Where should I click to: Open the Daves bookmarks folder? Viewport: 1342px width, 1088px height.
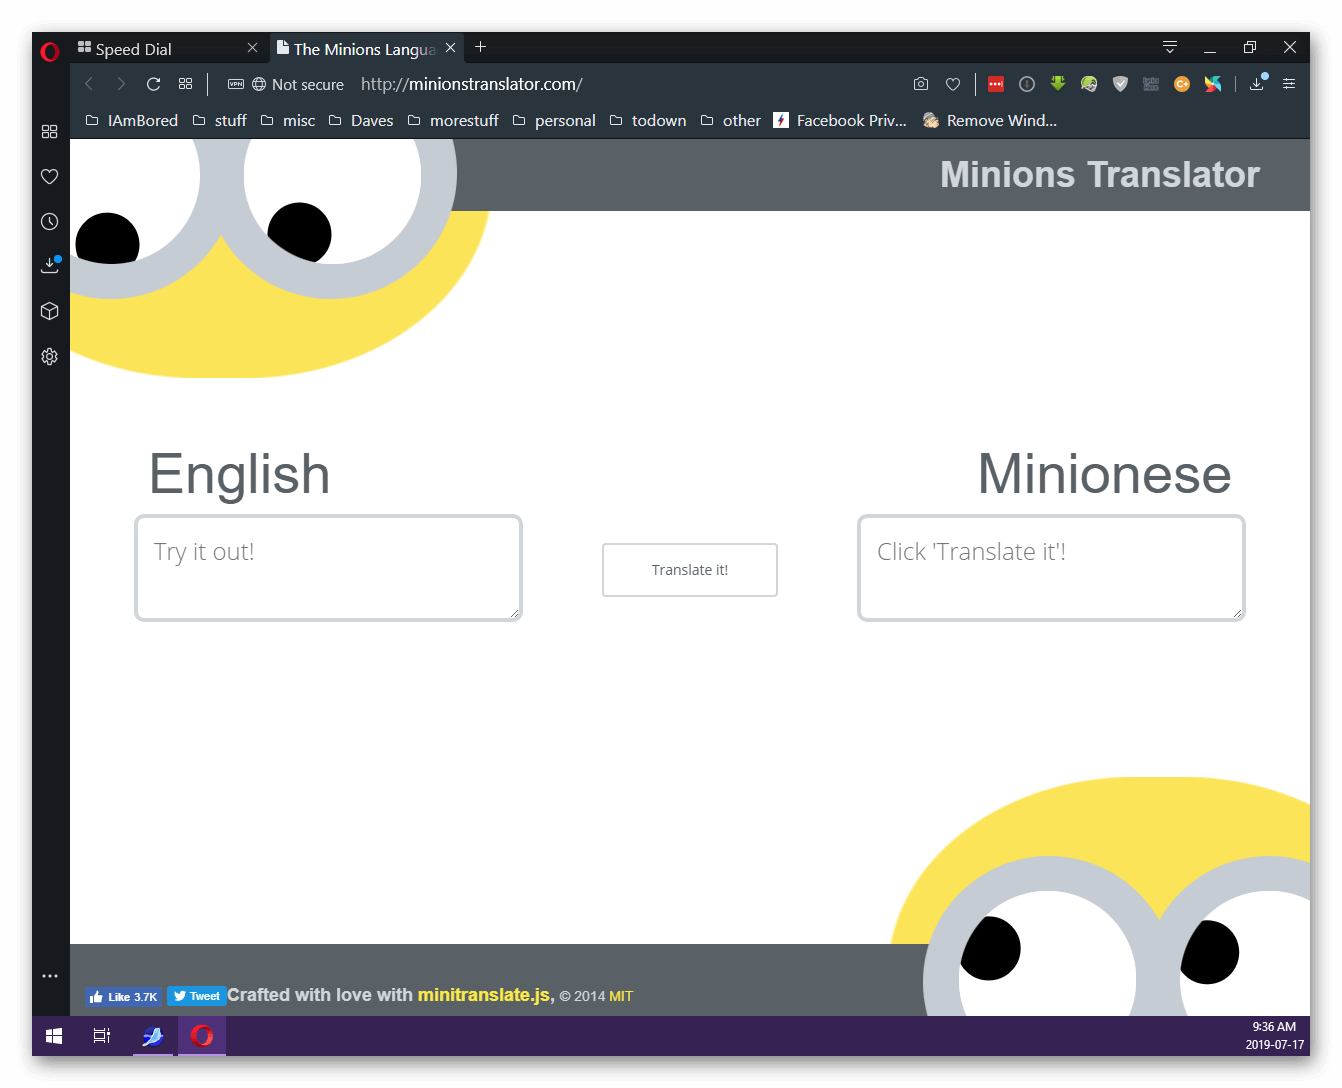pyautogui.click(x=361, y=121)
